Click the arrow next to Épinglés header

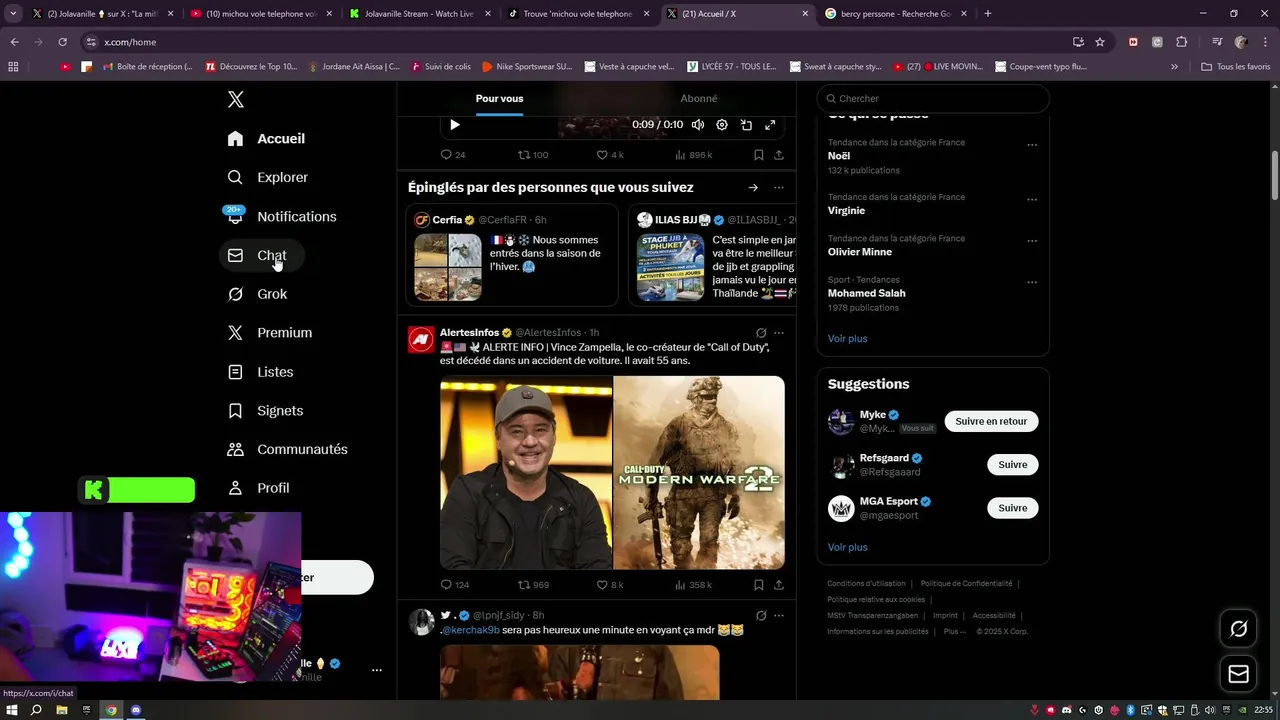point(753,188)
